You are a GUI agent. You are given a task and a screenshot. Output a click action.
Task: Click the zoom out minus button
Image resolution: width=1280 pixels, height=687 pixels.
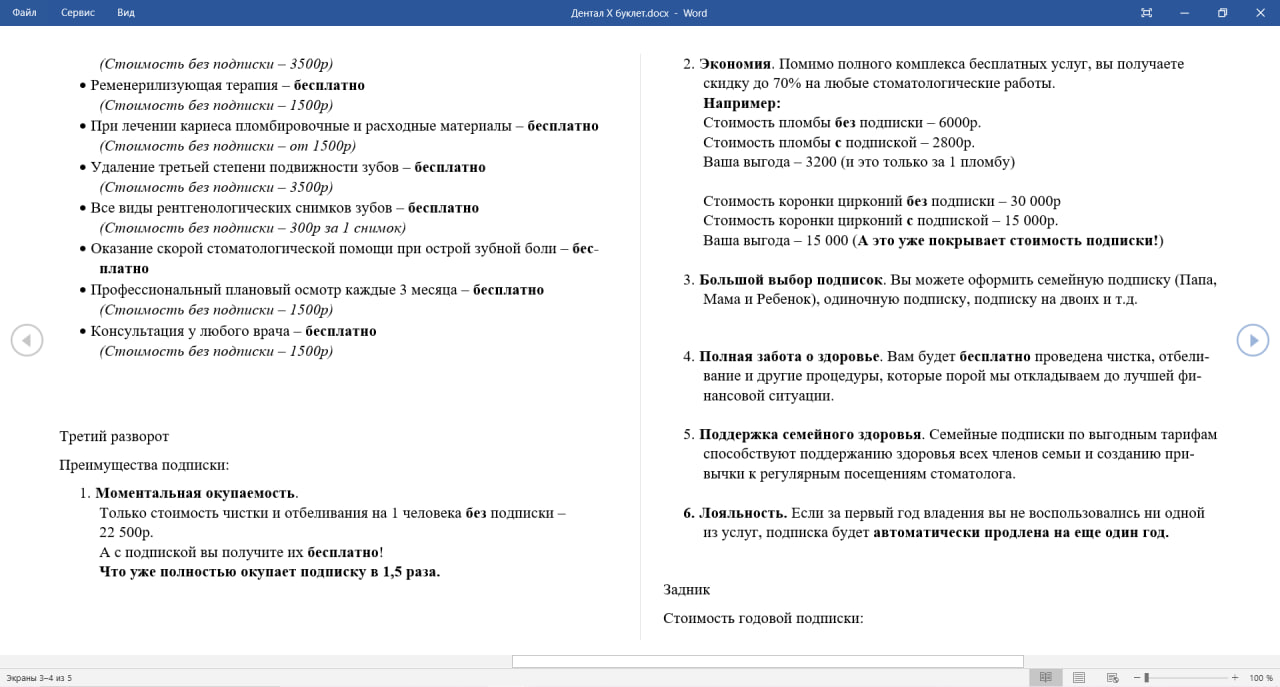(x=1138, y=677)
